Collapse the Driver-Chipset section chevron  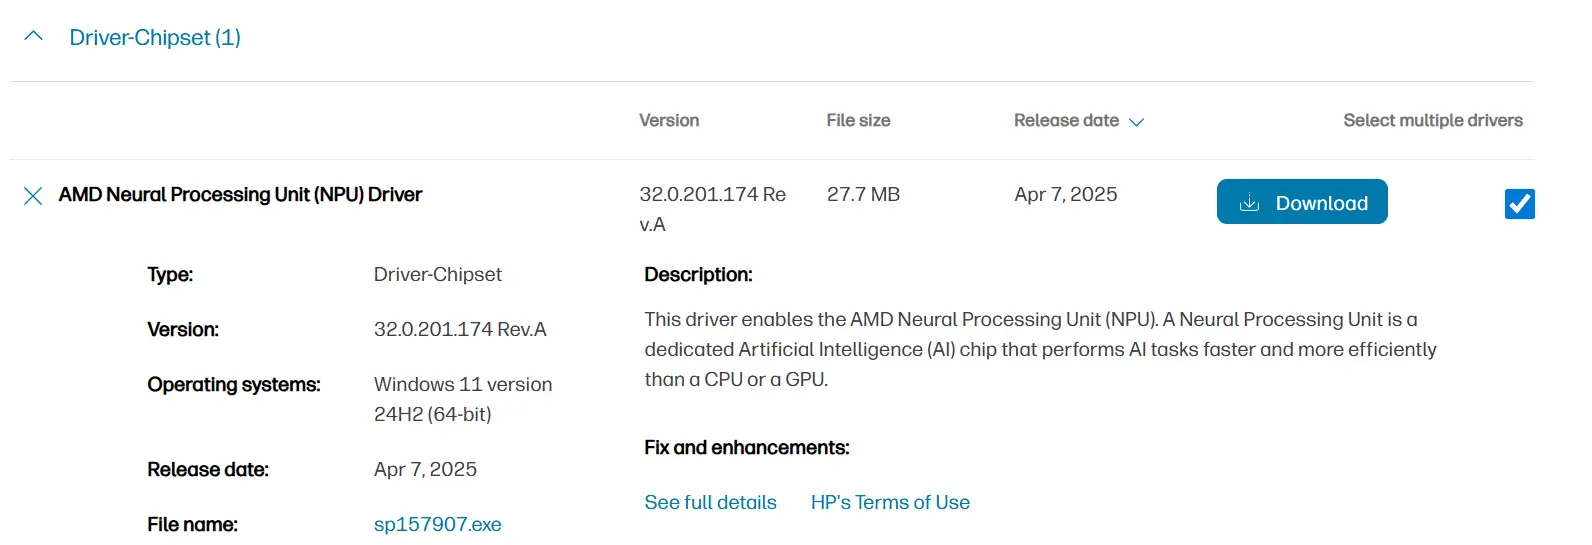(33, 37)
